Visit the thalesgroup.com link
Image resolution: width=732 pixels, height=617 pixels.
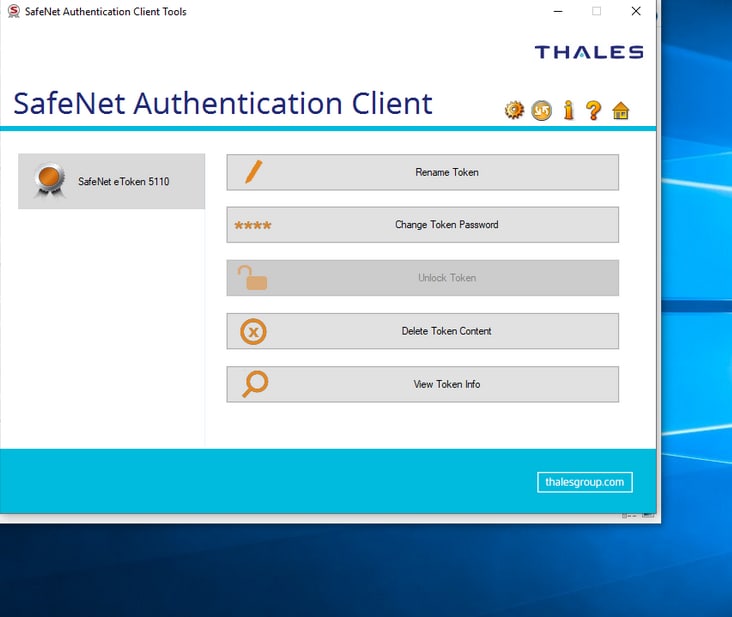(585, 482)
